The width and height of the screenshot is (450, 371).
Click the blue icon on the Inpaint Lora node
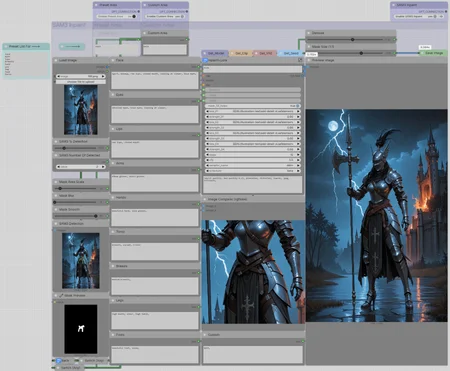point(205,60)
